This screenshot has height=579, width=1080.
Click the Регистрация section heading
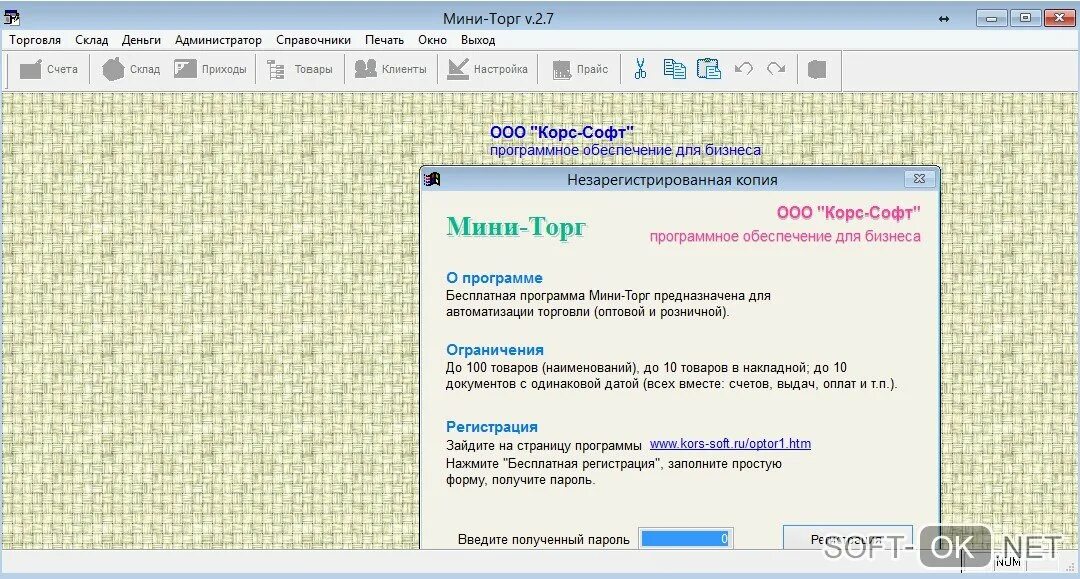[492, 427]
